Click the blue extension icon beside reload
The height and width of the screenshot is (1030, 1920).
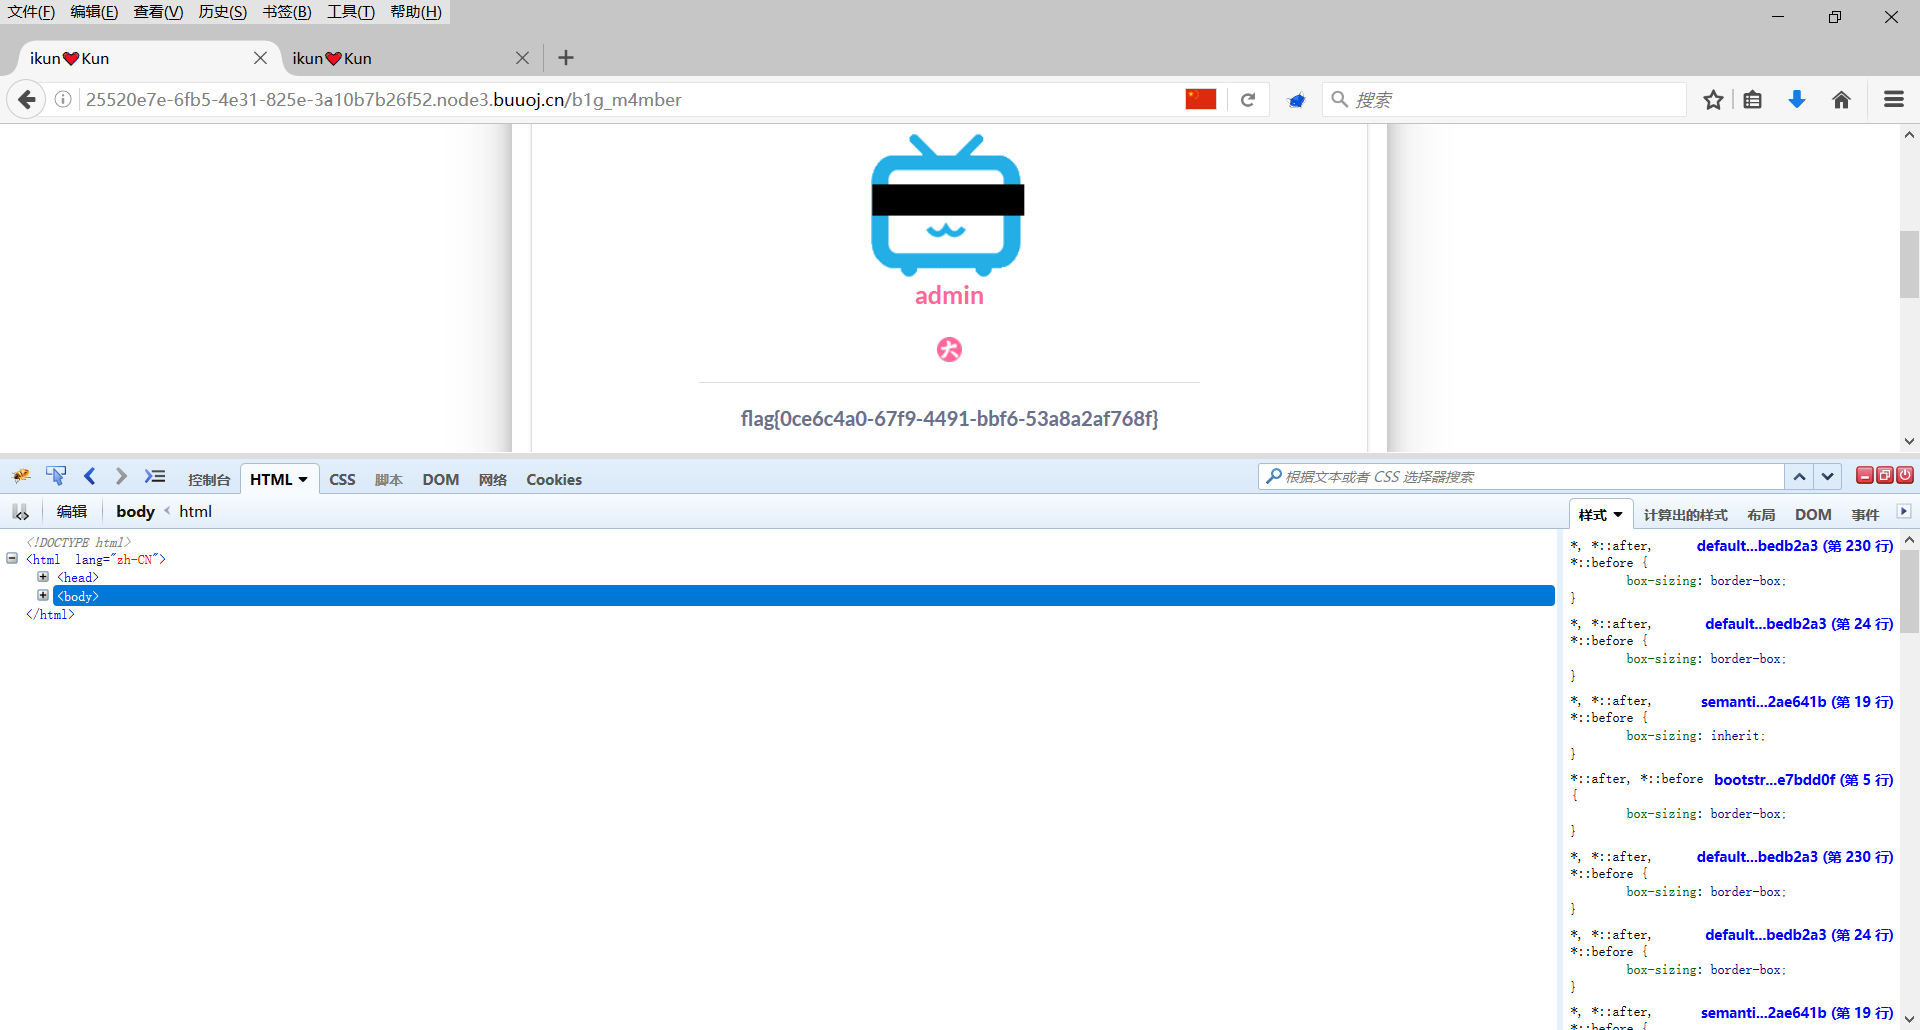(x=1297, y=99)
